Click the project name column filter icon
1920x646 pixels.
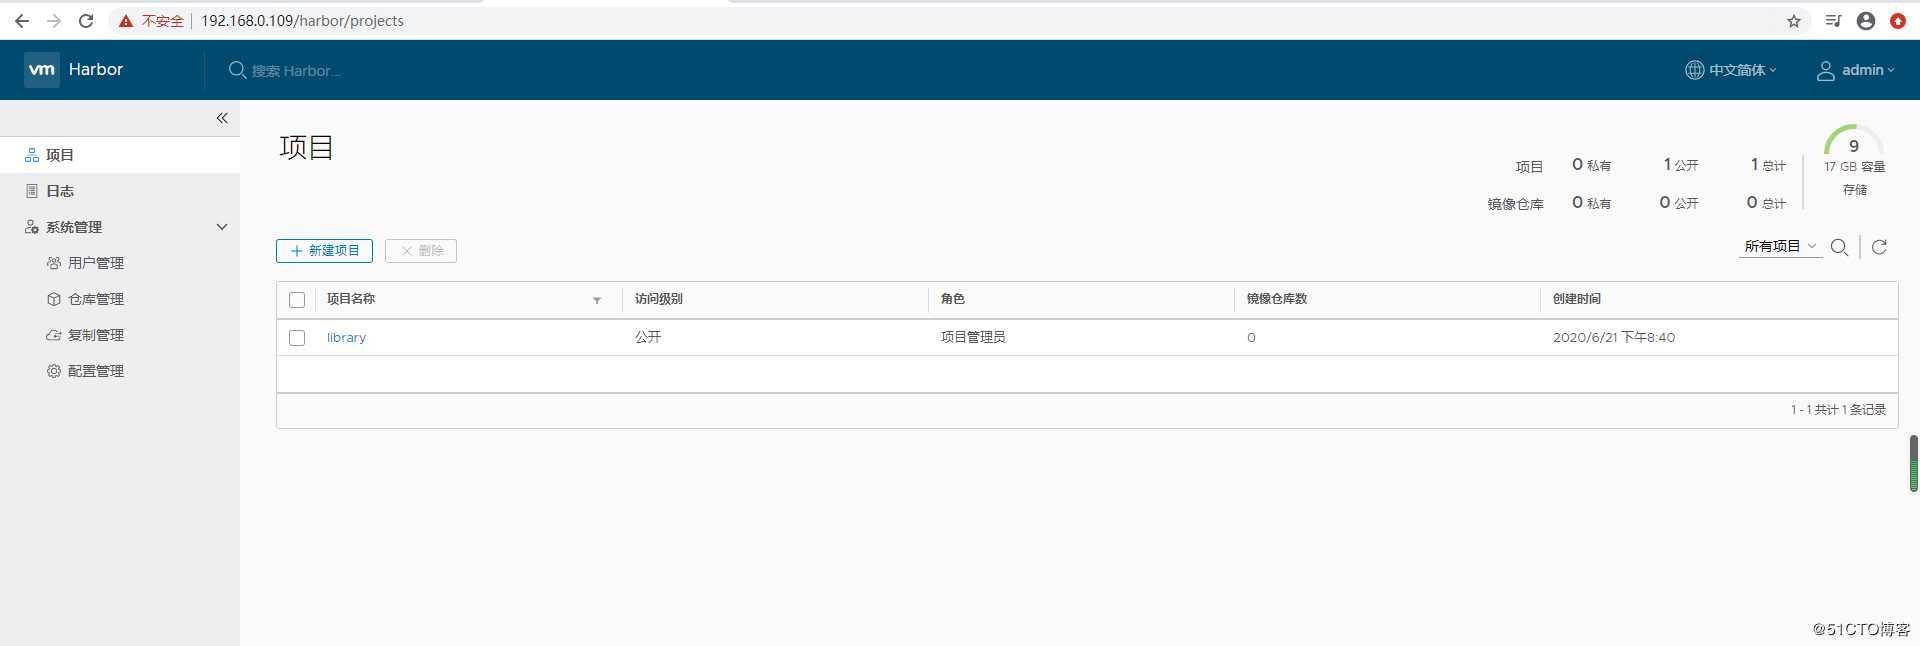pyautogui.click(x=597, y=300)
